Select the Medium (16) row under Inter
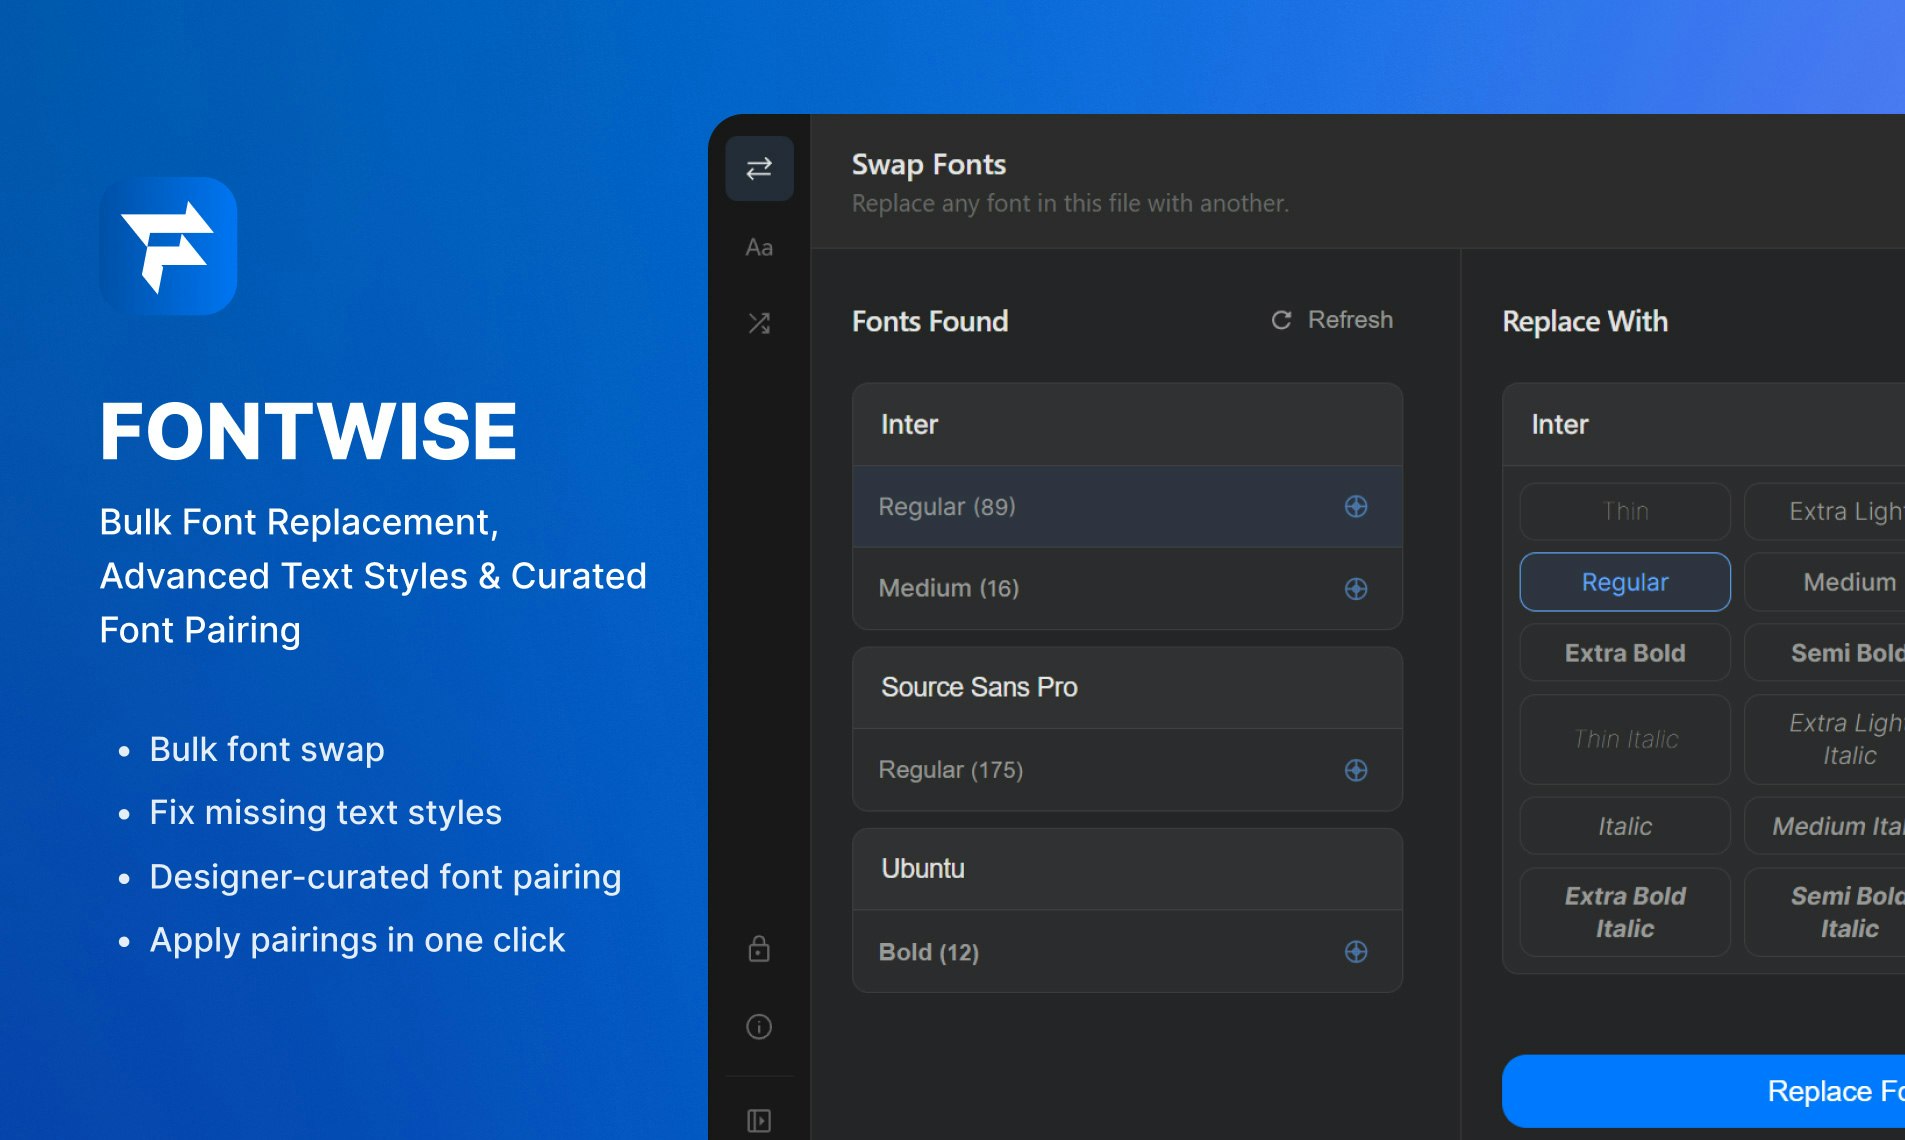The width and height of the screenshot is (1905, 1140). click(x=1127, y=589)
